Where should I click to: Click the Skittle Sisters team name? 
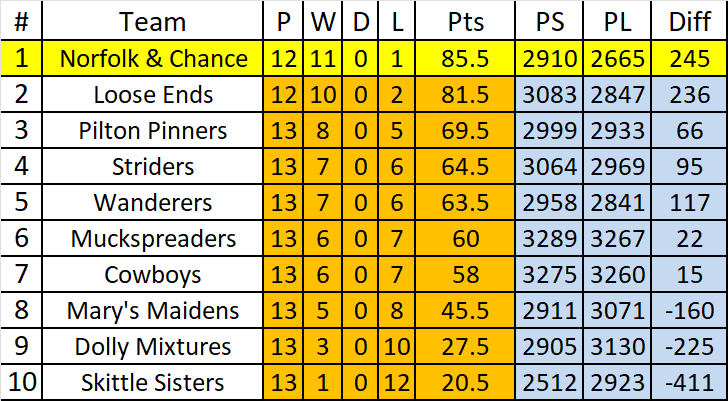153,383
